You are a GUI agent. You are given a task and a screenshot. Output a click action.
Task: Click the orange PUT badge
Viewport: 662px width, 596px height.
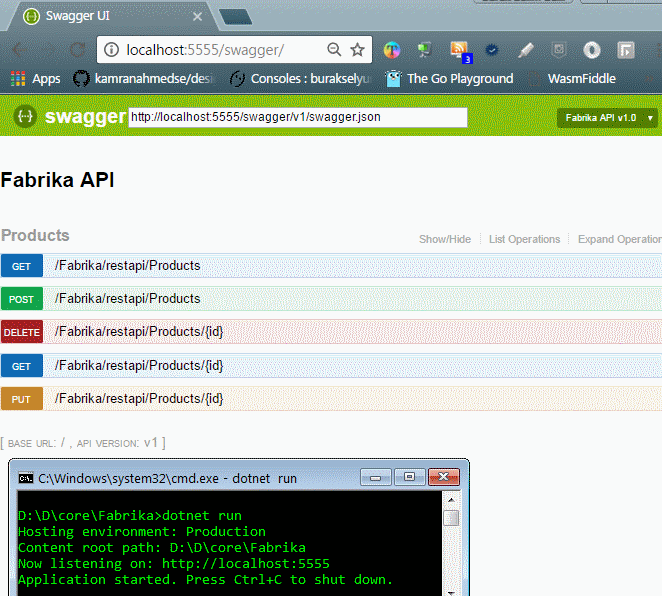click(22, 399)
